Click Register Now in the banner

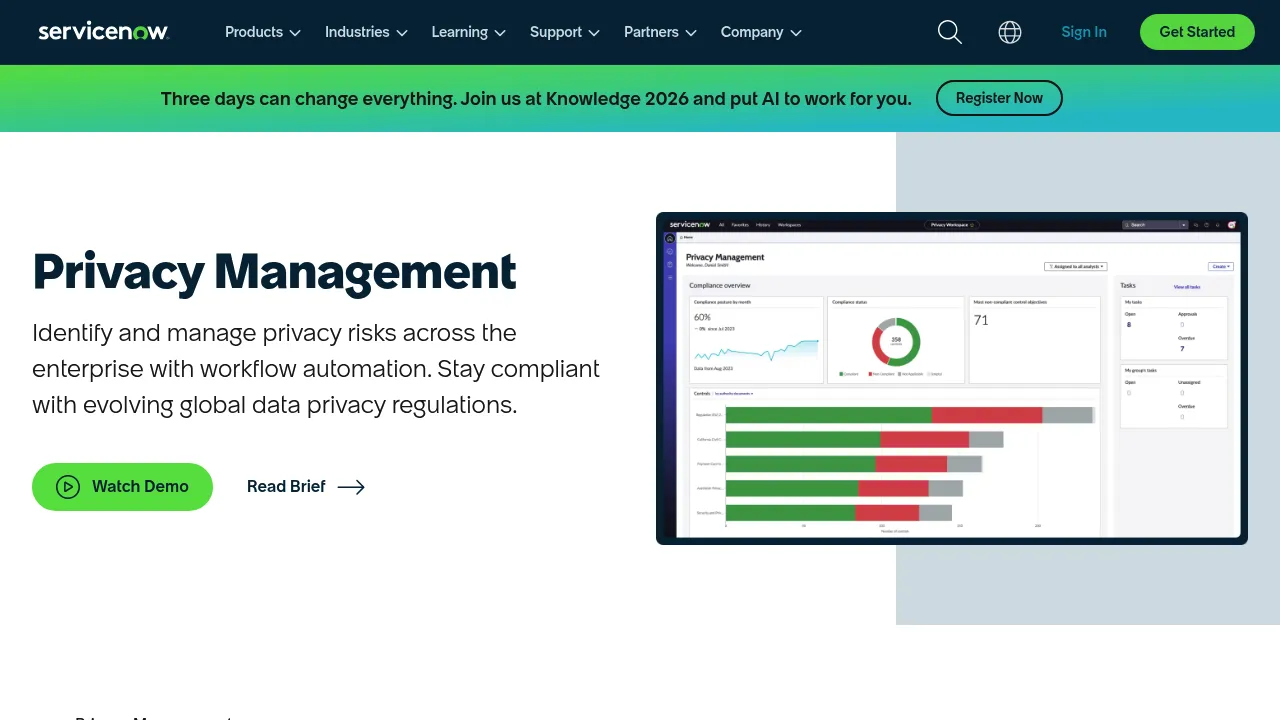click(x=999, y=98)
